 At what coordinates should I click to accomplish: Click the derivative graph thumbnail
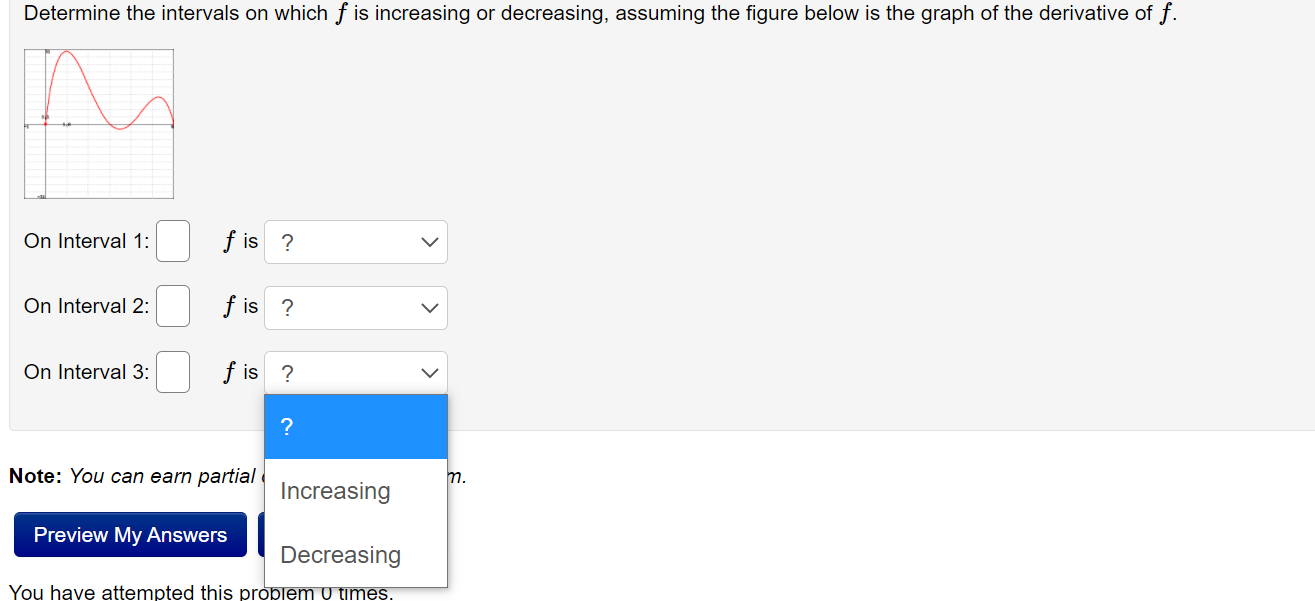click(x=98, y=124)
